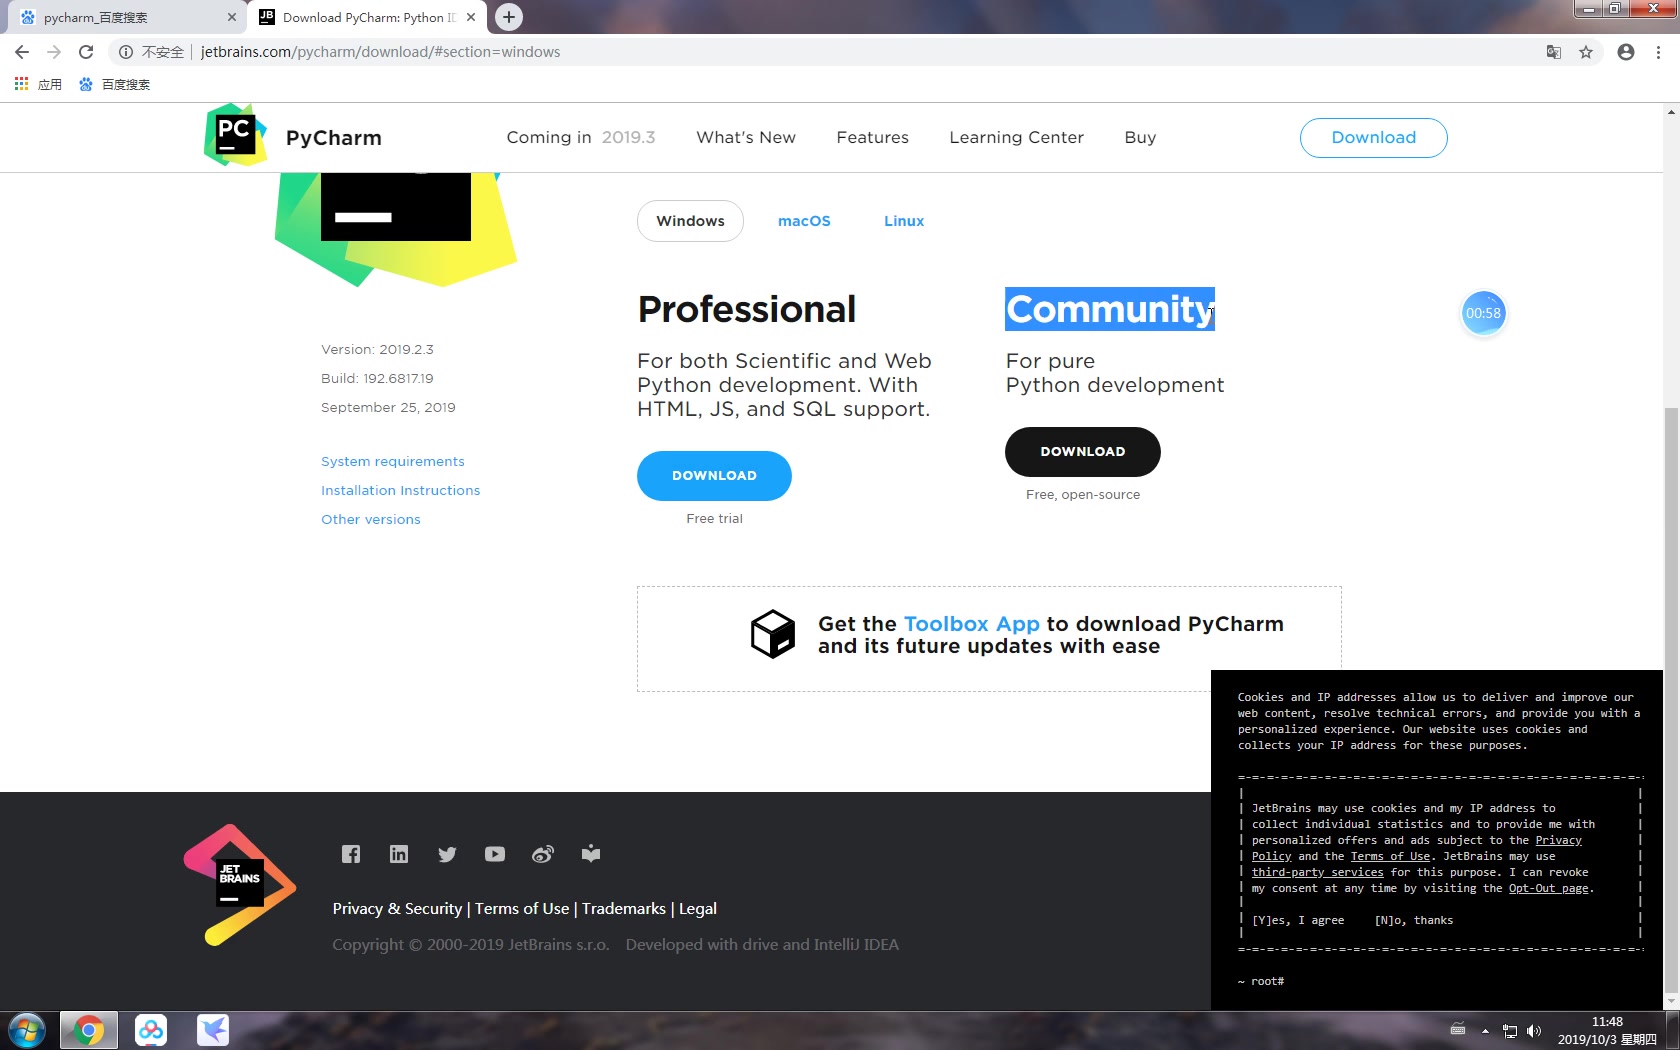Open JetBrains Facebook page icon
This screenshot has height=1050, width=1680.
tap(351, 854)
